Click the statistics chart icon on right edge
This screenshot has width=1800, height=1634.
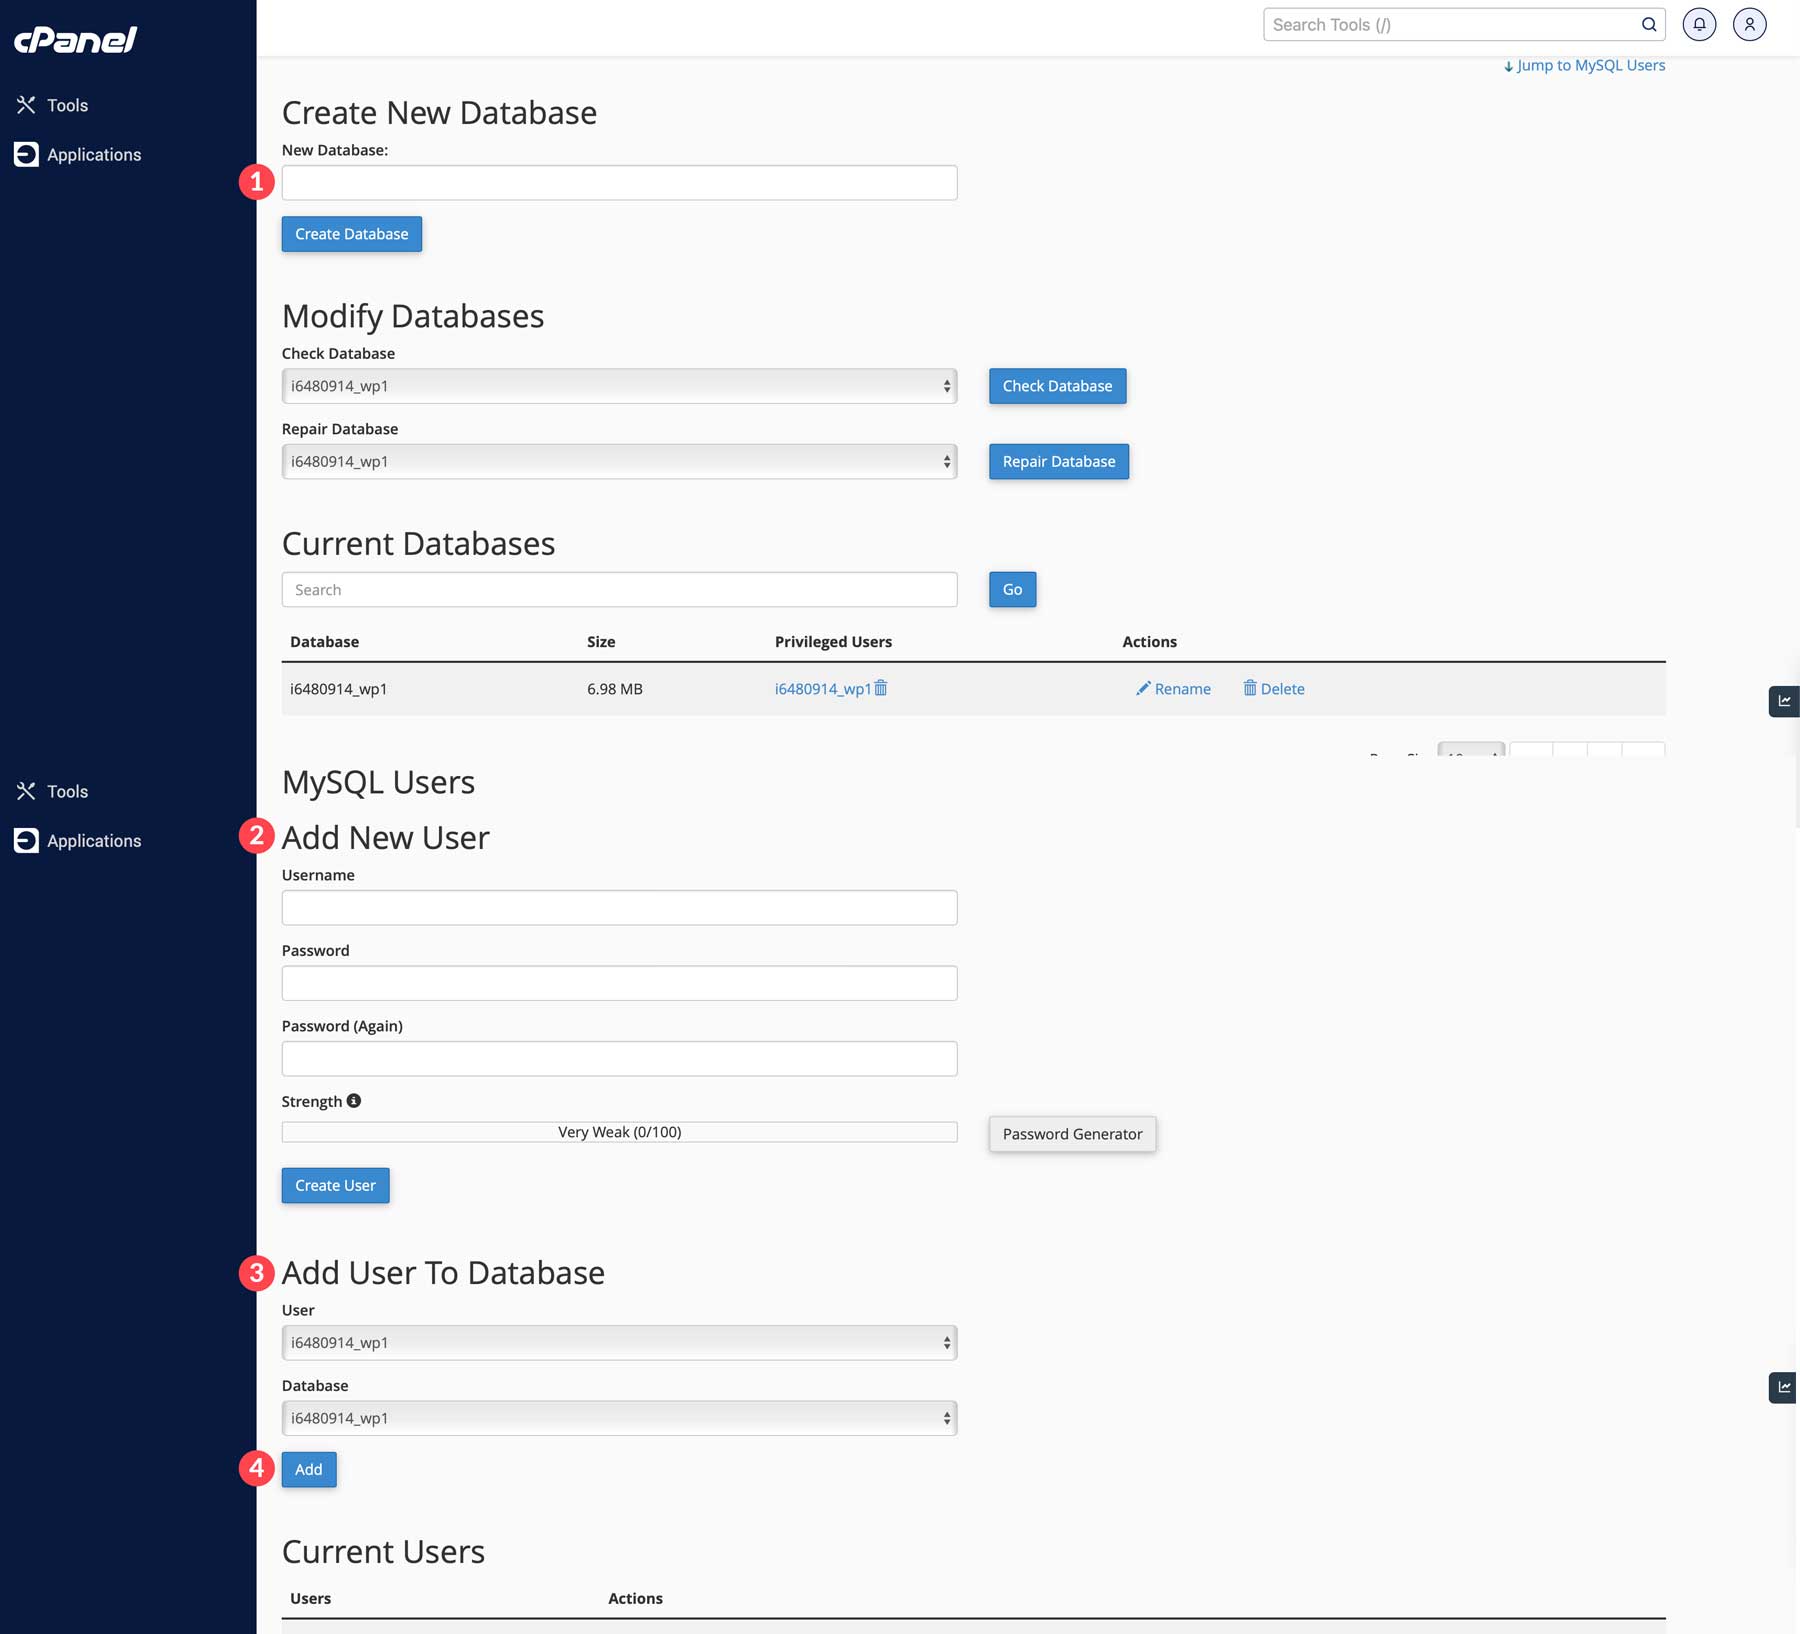[1785, 701]
